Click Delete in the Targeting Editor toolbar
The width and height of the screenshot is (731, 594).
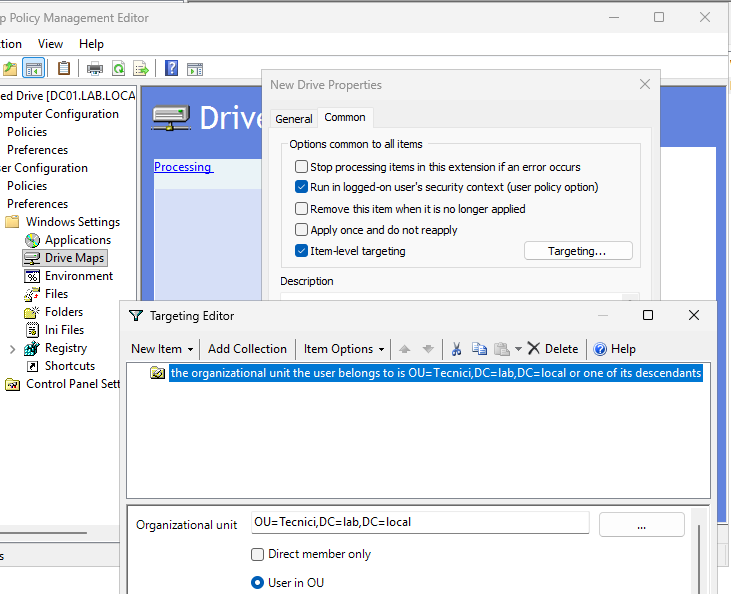tap(553, 349)
